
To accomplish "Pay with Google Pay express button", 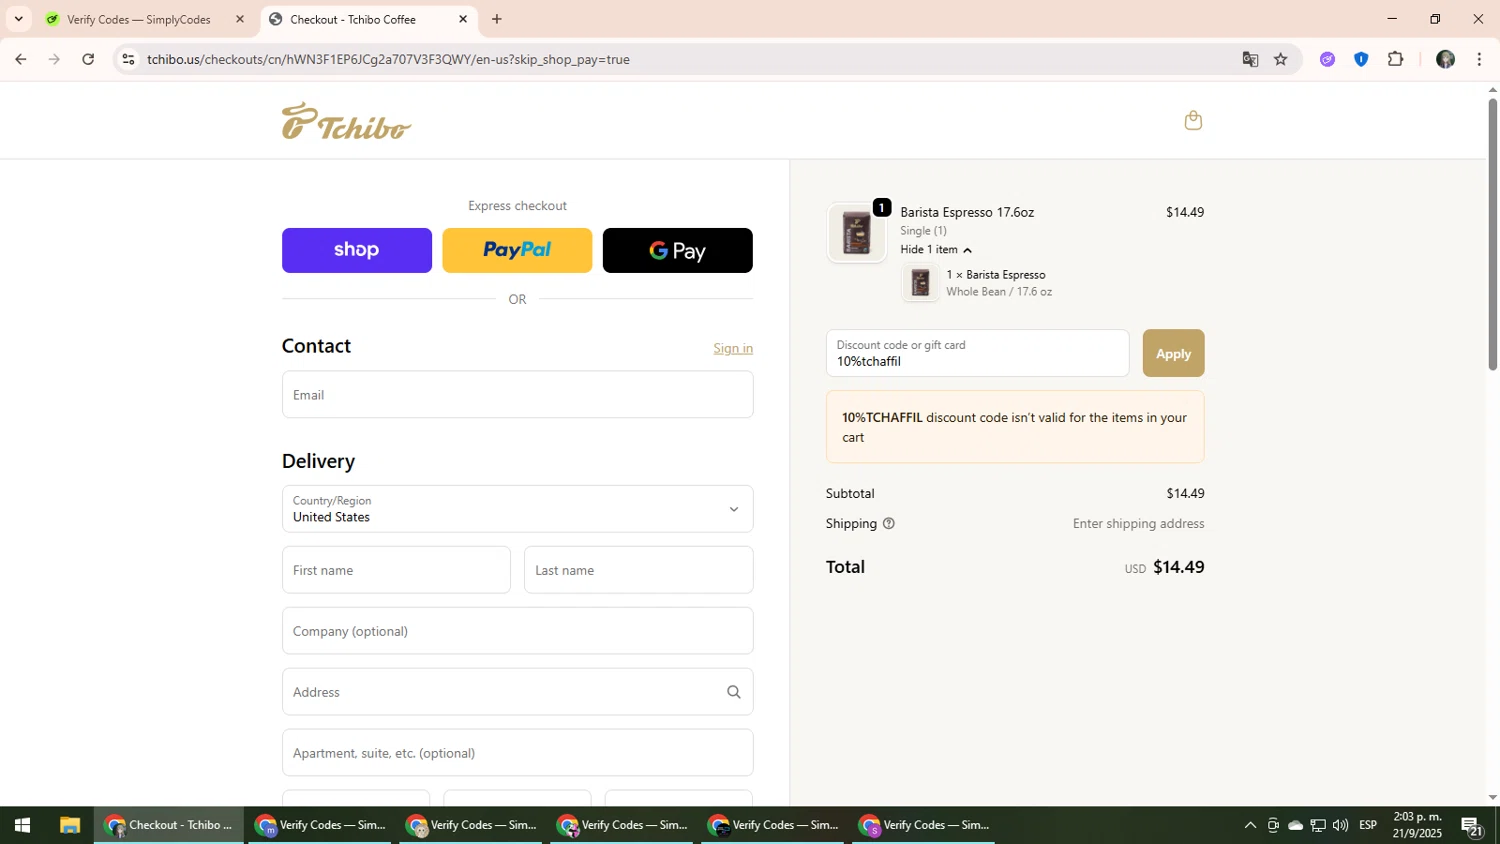I will click(x=678, y=250).
